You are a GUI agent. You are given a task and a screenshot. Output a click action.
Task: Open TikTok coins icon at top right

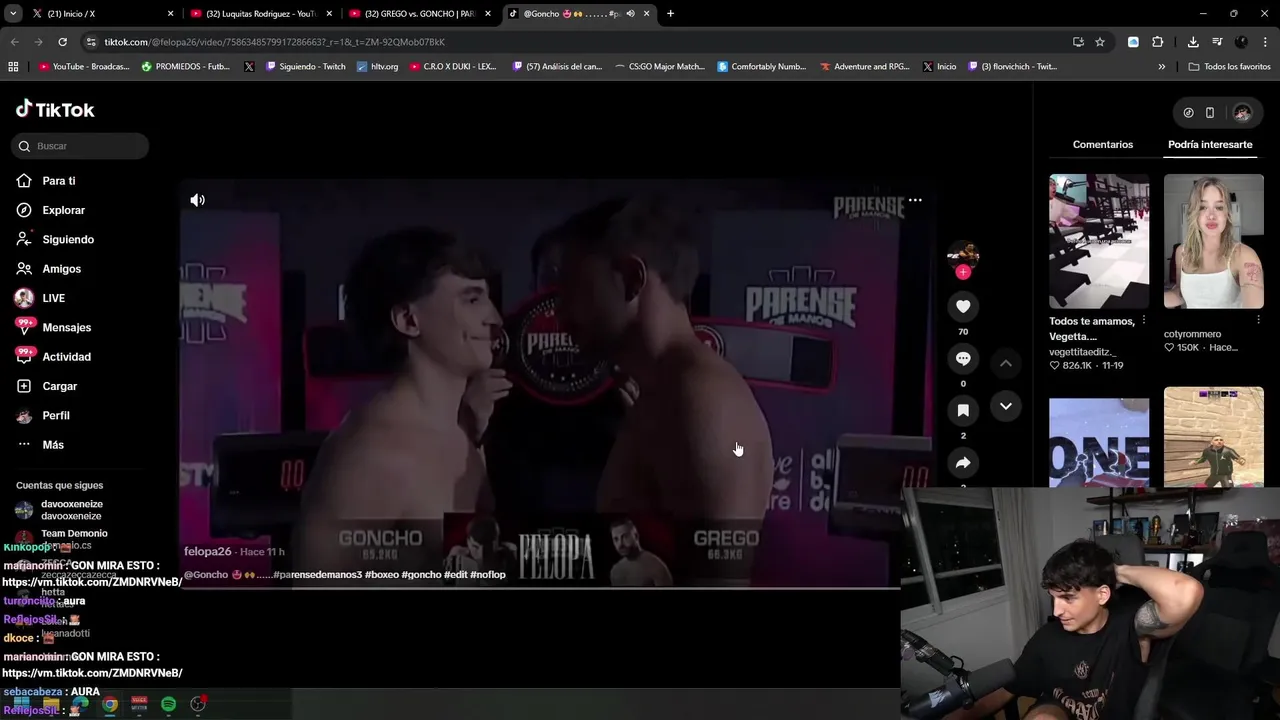pos(1188,113)
